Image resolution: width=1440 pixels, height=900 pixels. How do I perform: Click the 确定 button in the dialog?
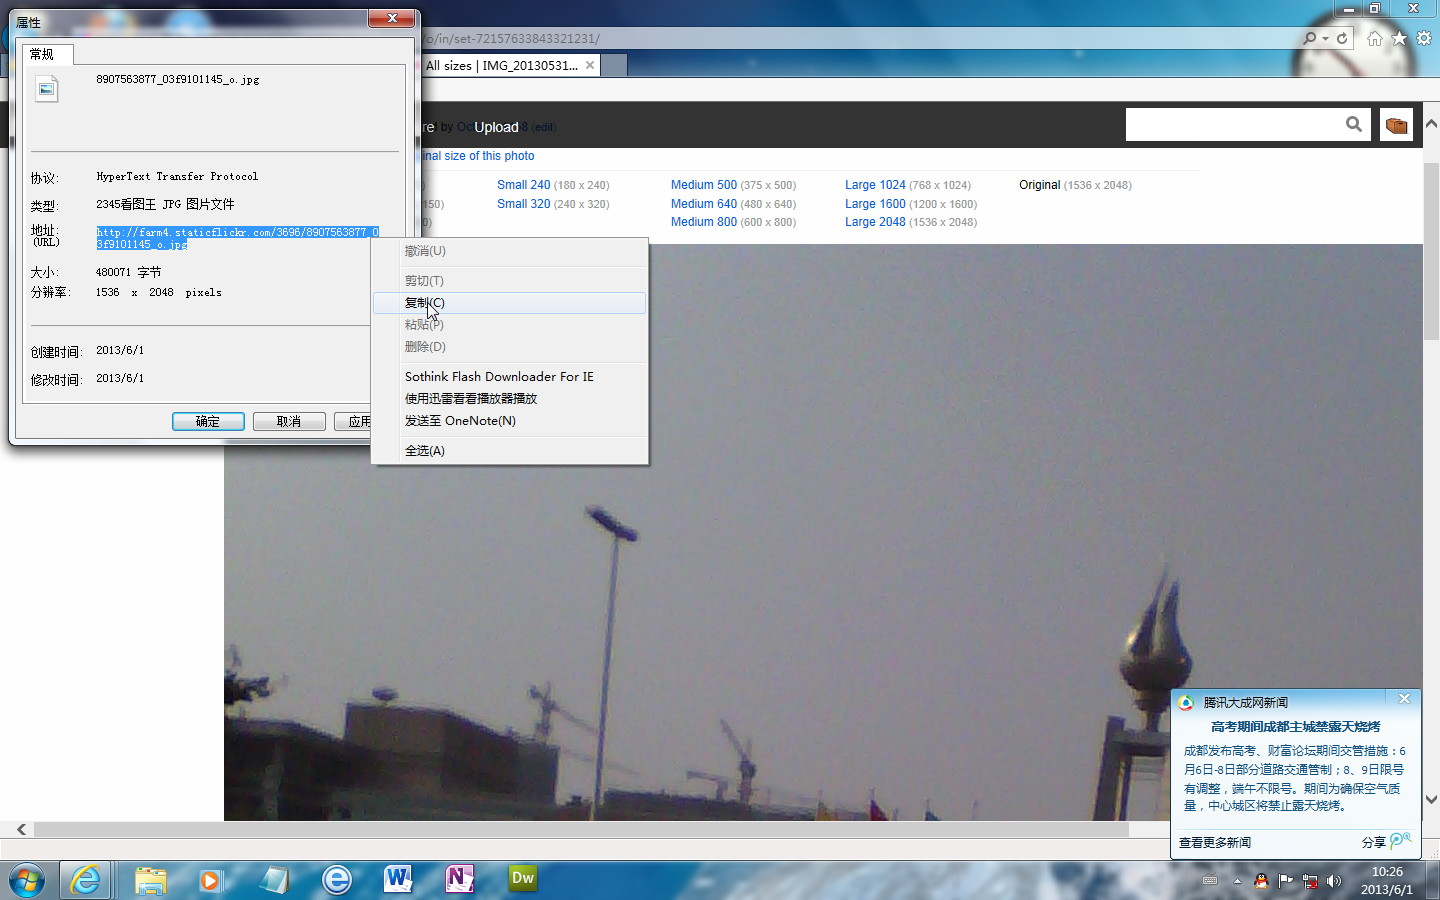[x=208, y=421]
